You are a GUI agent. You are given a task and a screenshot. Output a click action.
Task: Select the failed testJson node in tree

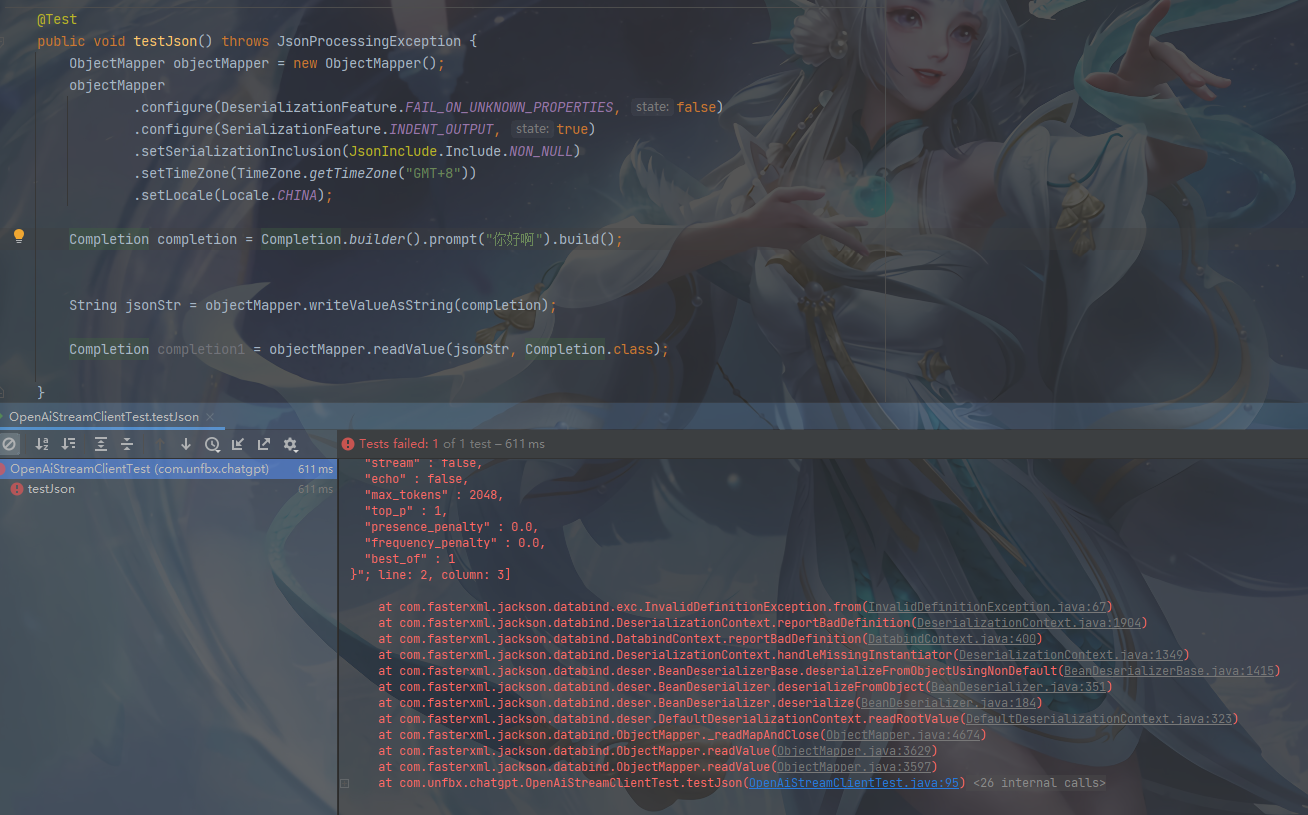tap(51, 489)
